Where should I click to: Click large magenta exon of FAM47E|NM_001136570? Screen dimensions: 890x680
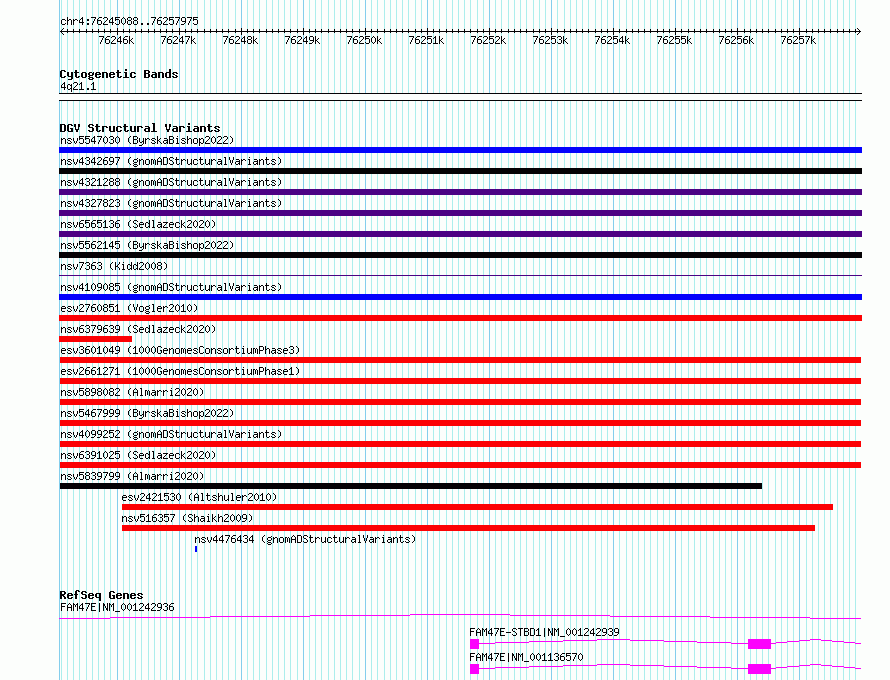[x=759, y=669]
